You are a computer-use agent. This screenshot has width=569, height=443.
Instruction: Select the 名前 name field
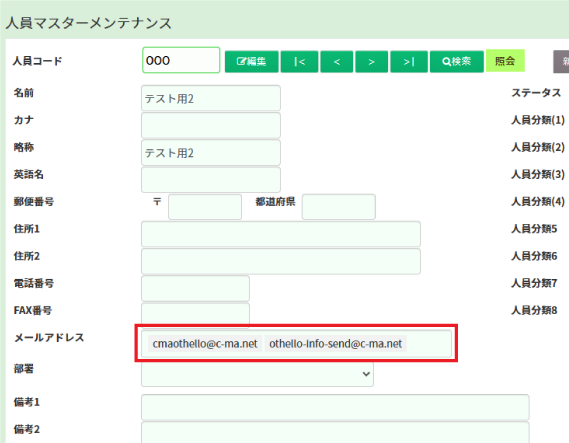click(x=211, y=98)
